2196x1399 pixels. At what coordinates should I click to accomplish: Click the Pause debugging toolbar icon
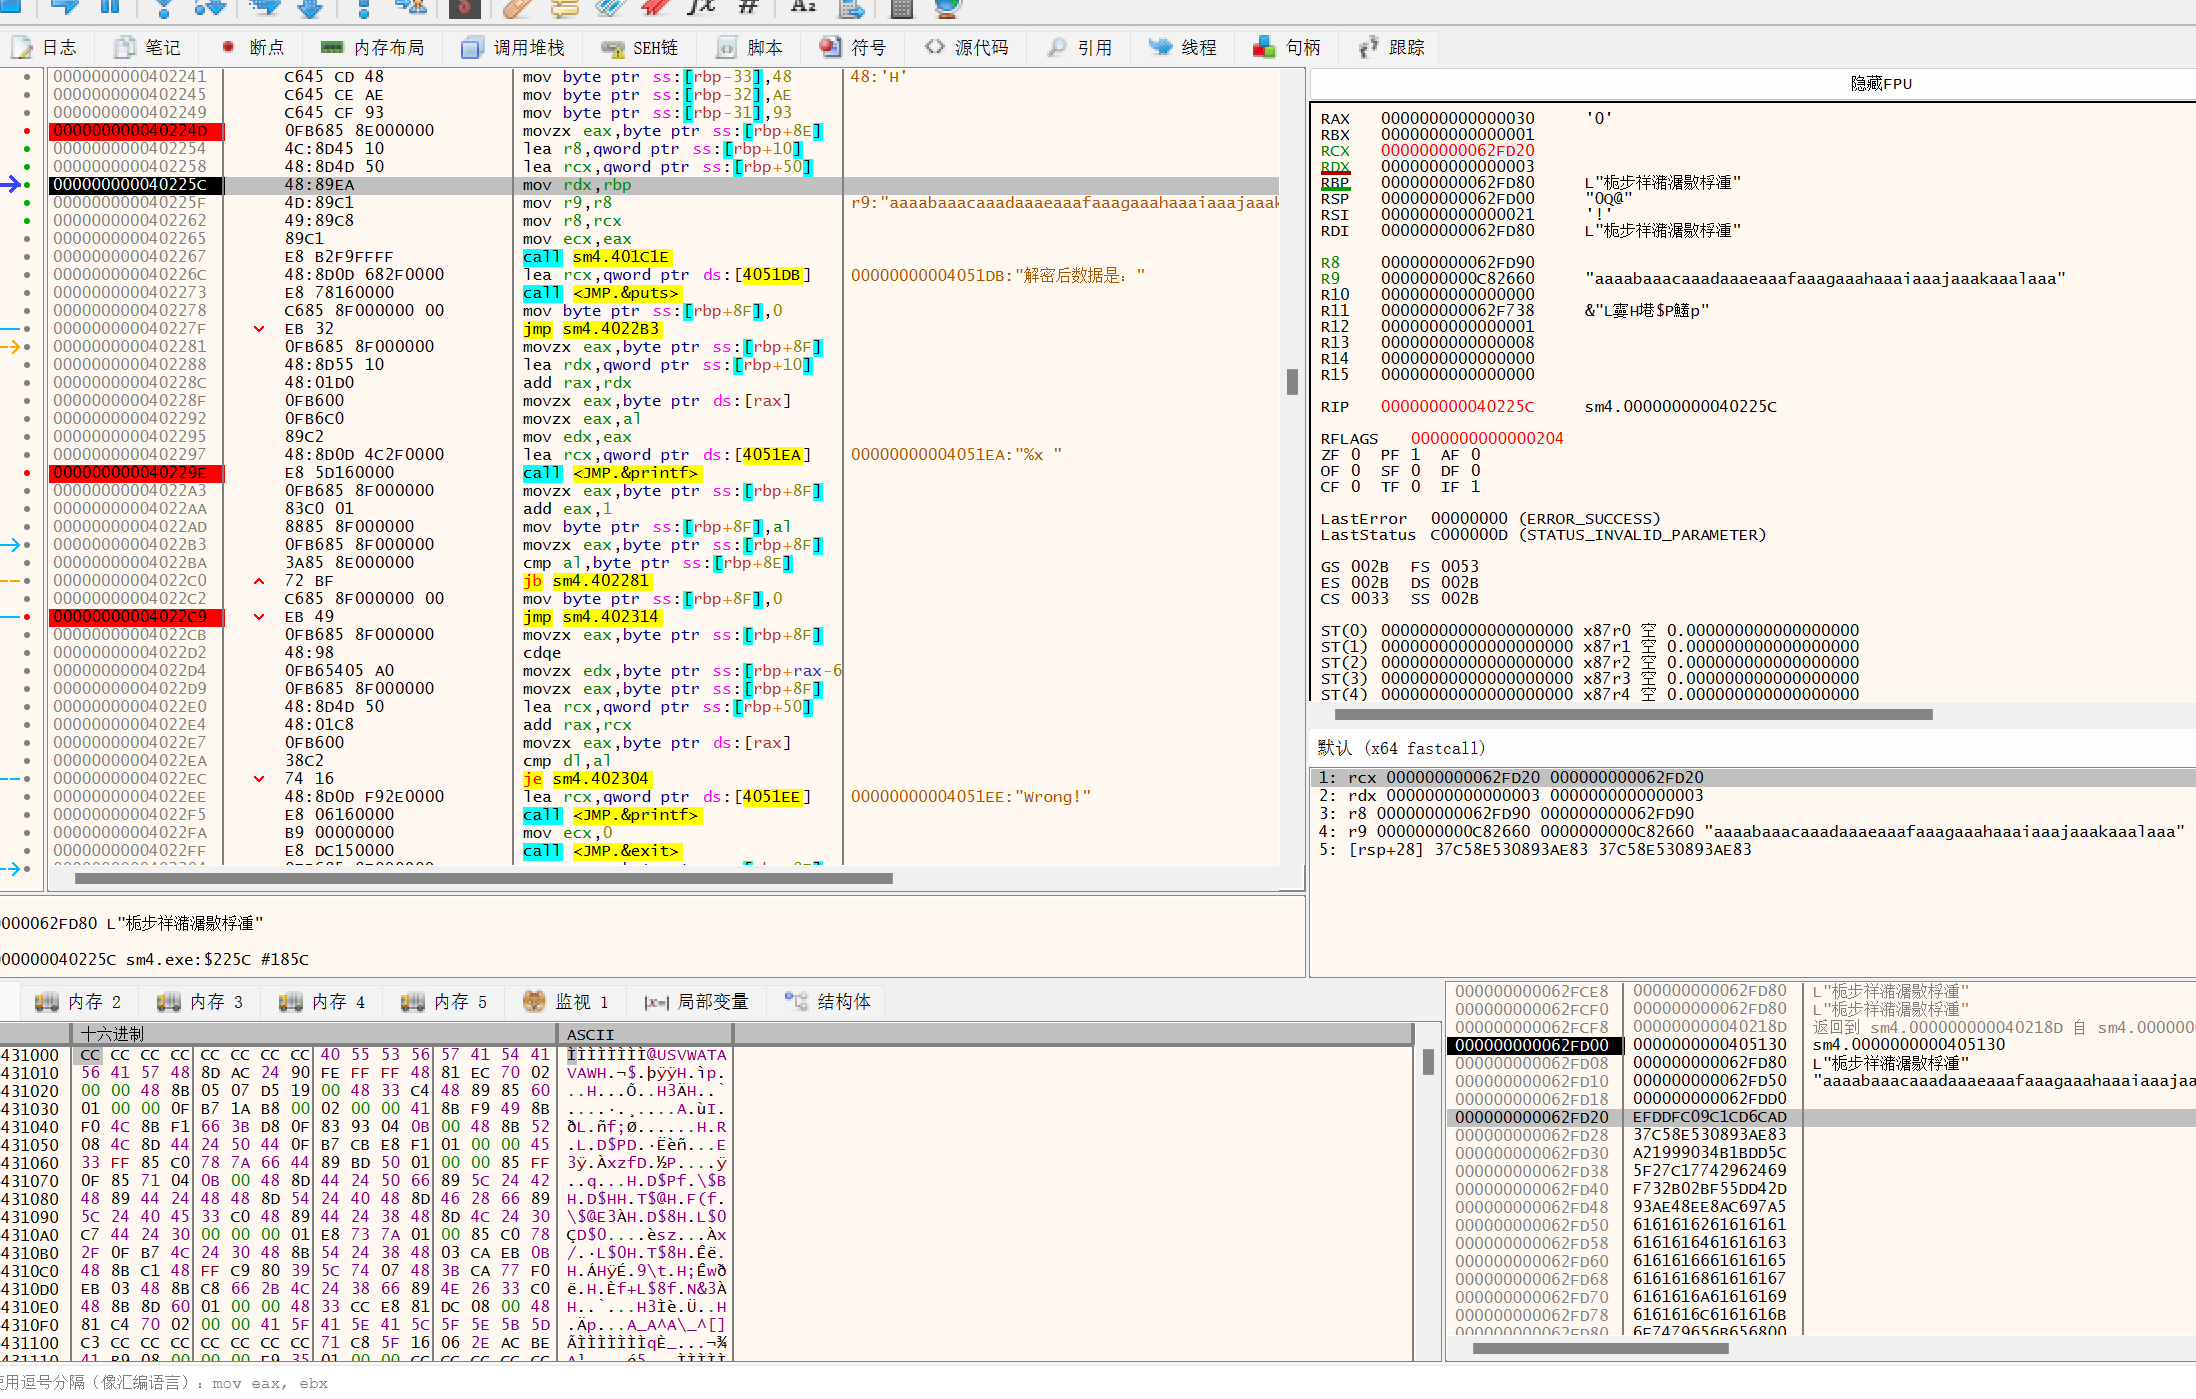coord(110,7)
